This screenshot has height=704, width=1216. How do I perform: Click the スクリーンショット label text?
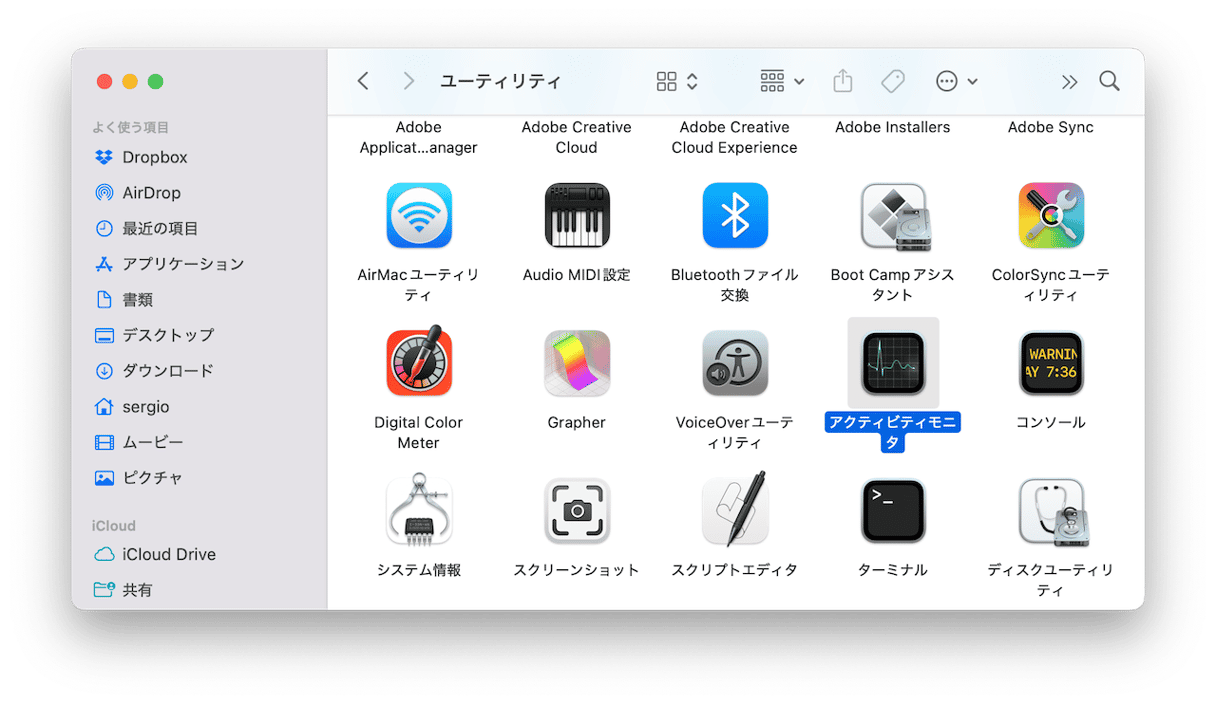click(577, 570)
